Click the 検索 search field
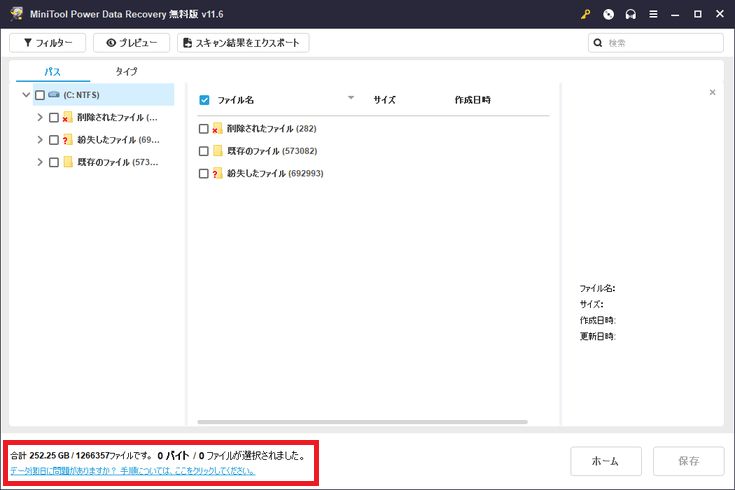The height and width of the screenshot is (490, 735). click(x=660, y=43)
